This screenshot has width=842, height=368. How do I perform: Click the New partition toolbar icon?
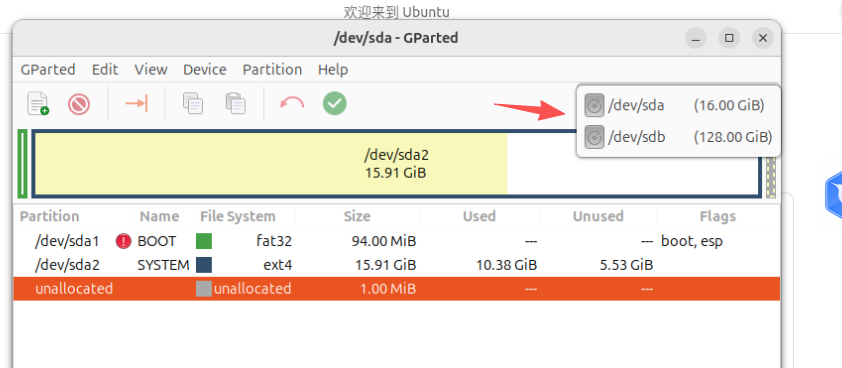tap(38, 103)
